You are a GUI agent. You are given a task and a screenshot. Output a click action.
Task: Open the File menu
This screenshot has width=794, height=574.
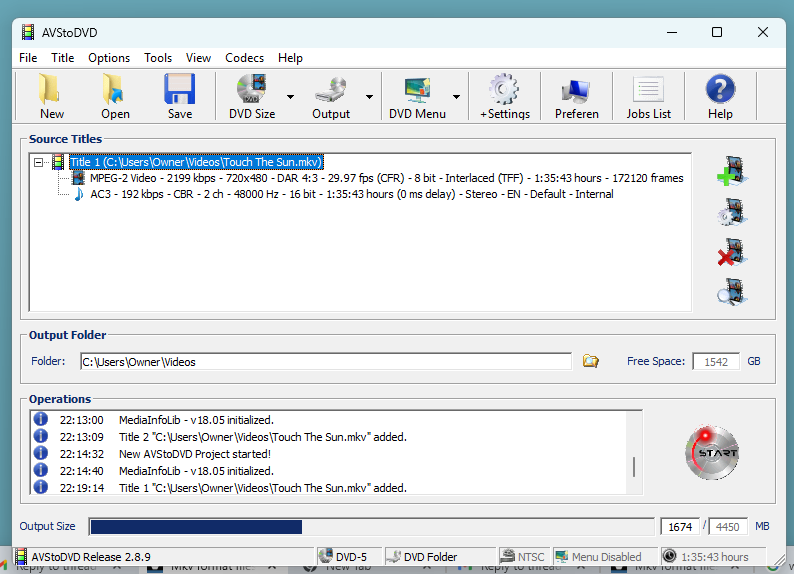tap(28, 58)
